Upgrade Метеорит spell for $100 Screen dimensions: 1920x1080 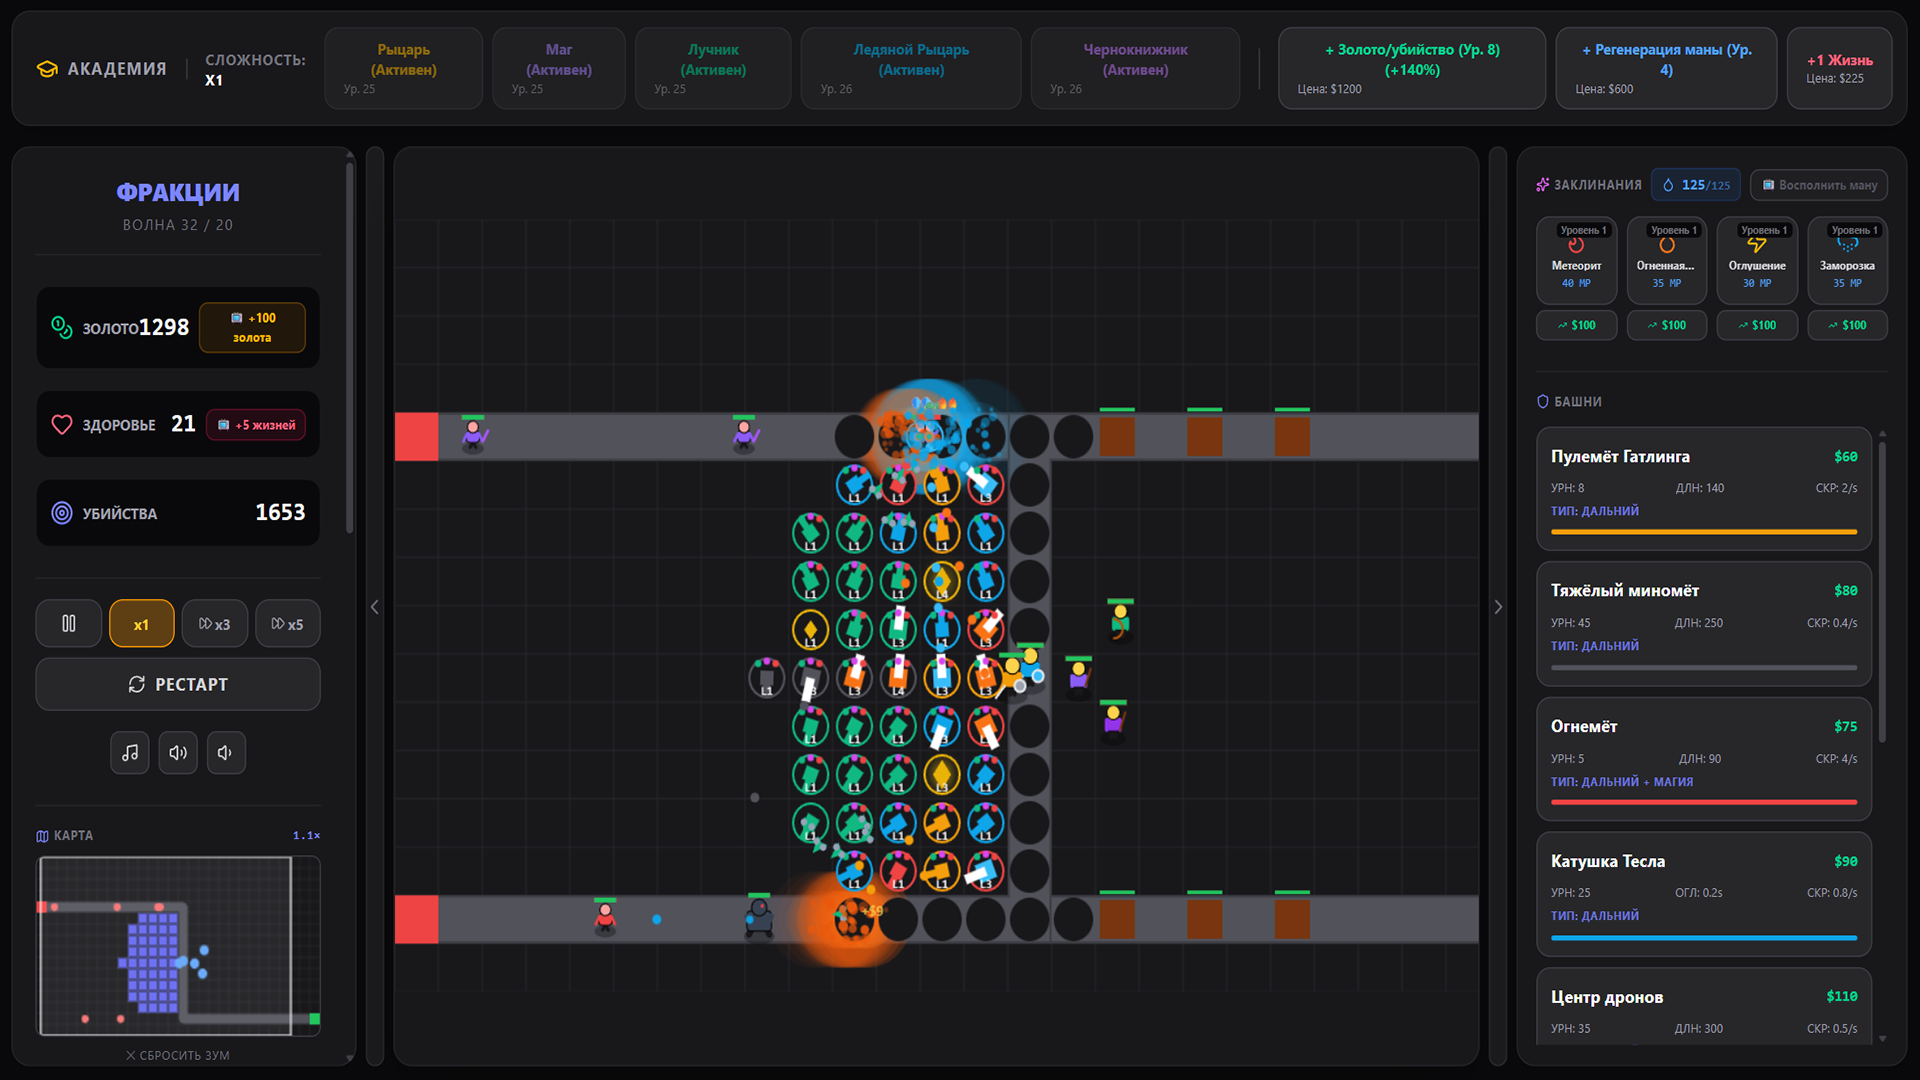tap(1576, 325)
